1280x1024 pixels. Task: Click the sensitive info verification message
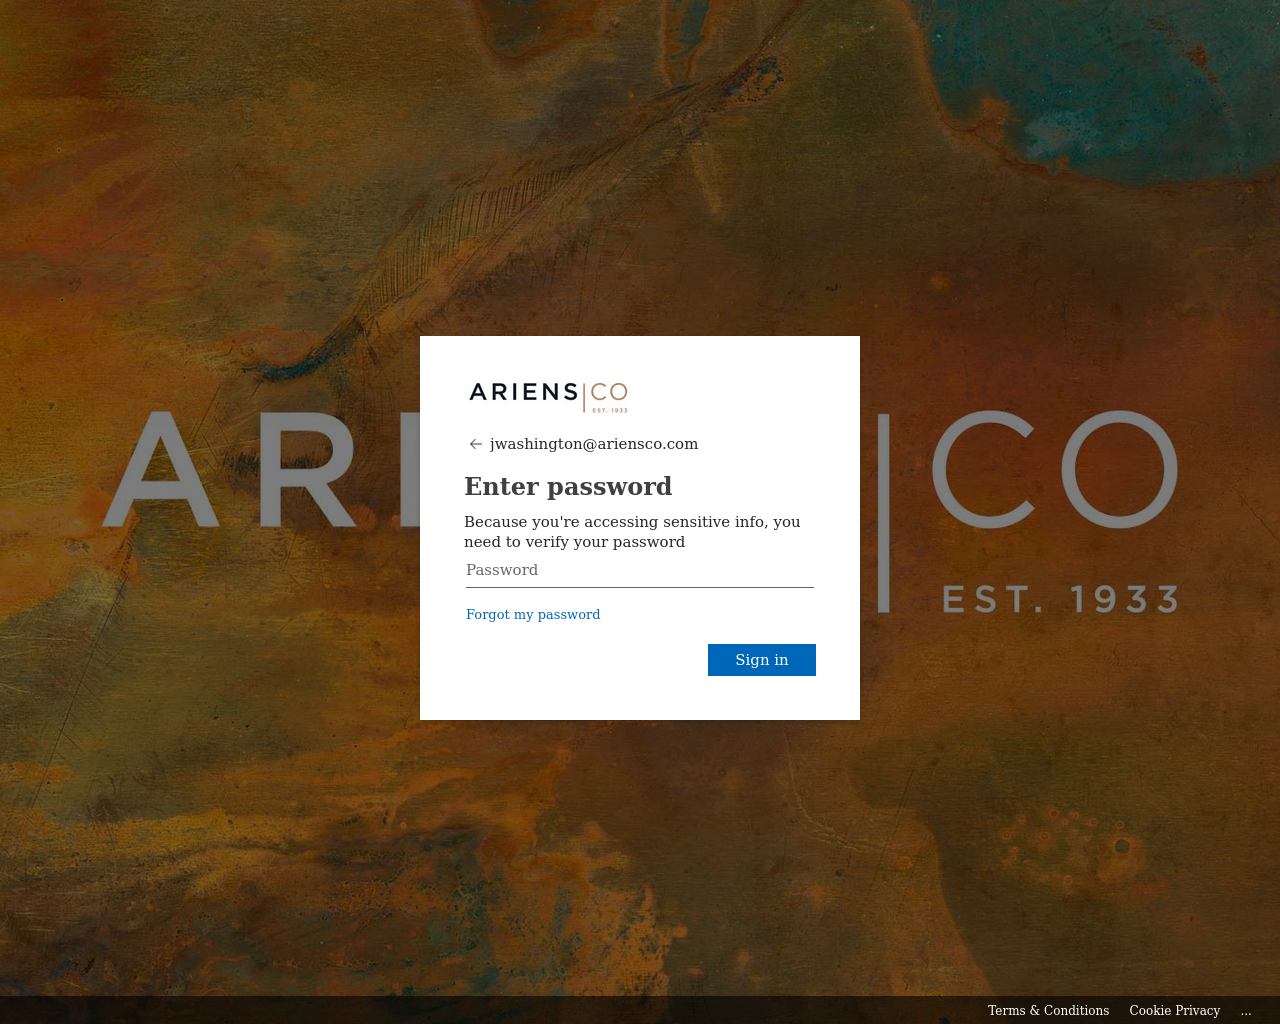(x=632, y=532)
